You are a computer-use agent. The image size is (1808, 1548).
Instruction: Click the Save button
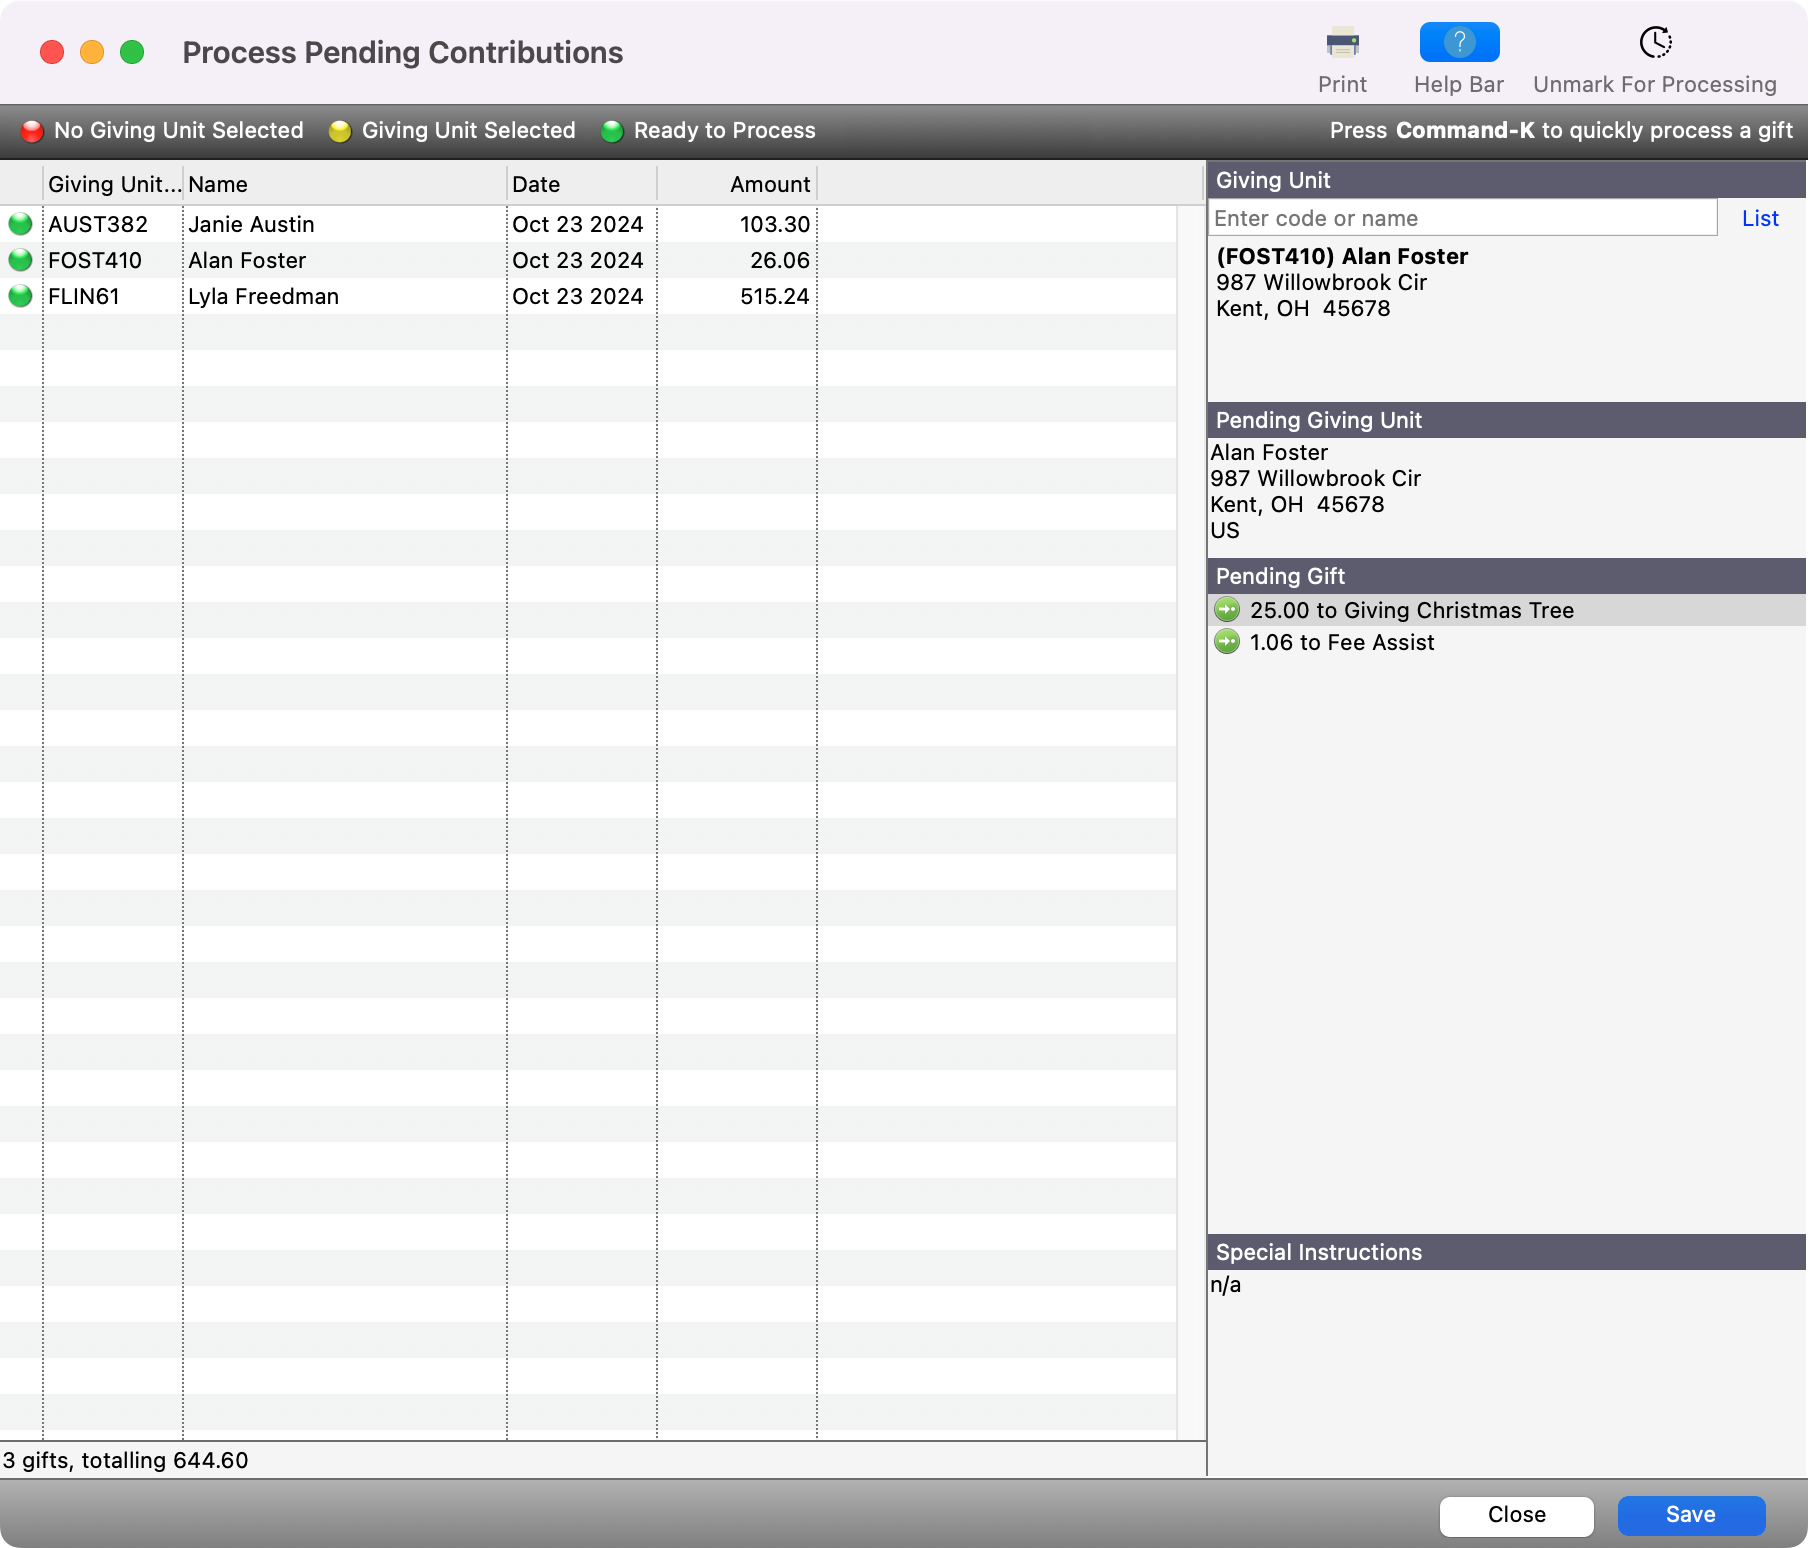pyautogui.click(x=1690, y=1515)
